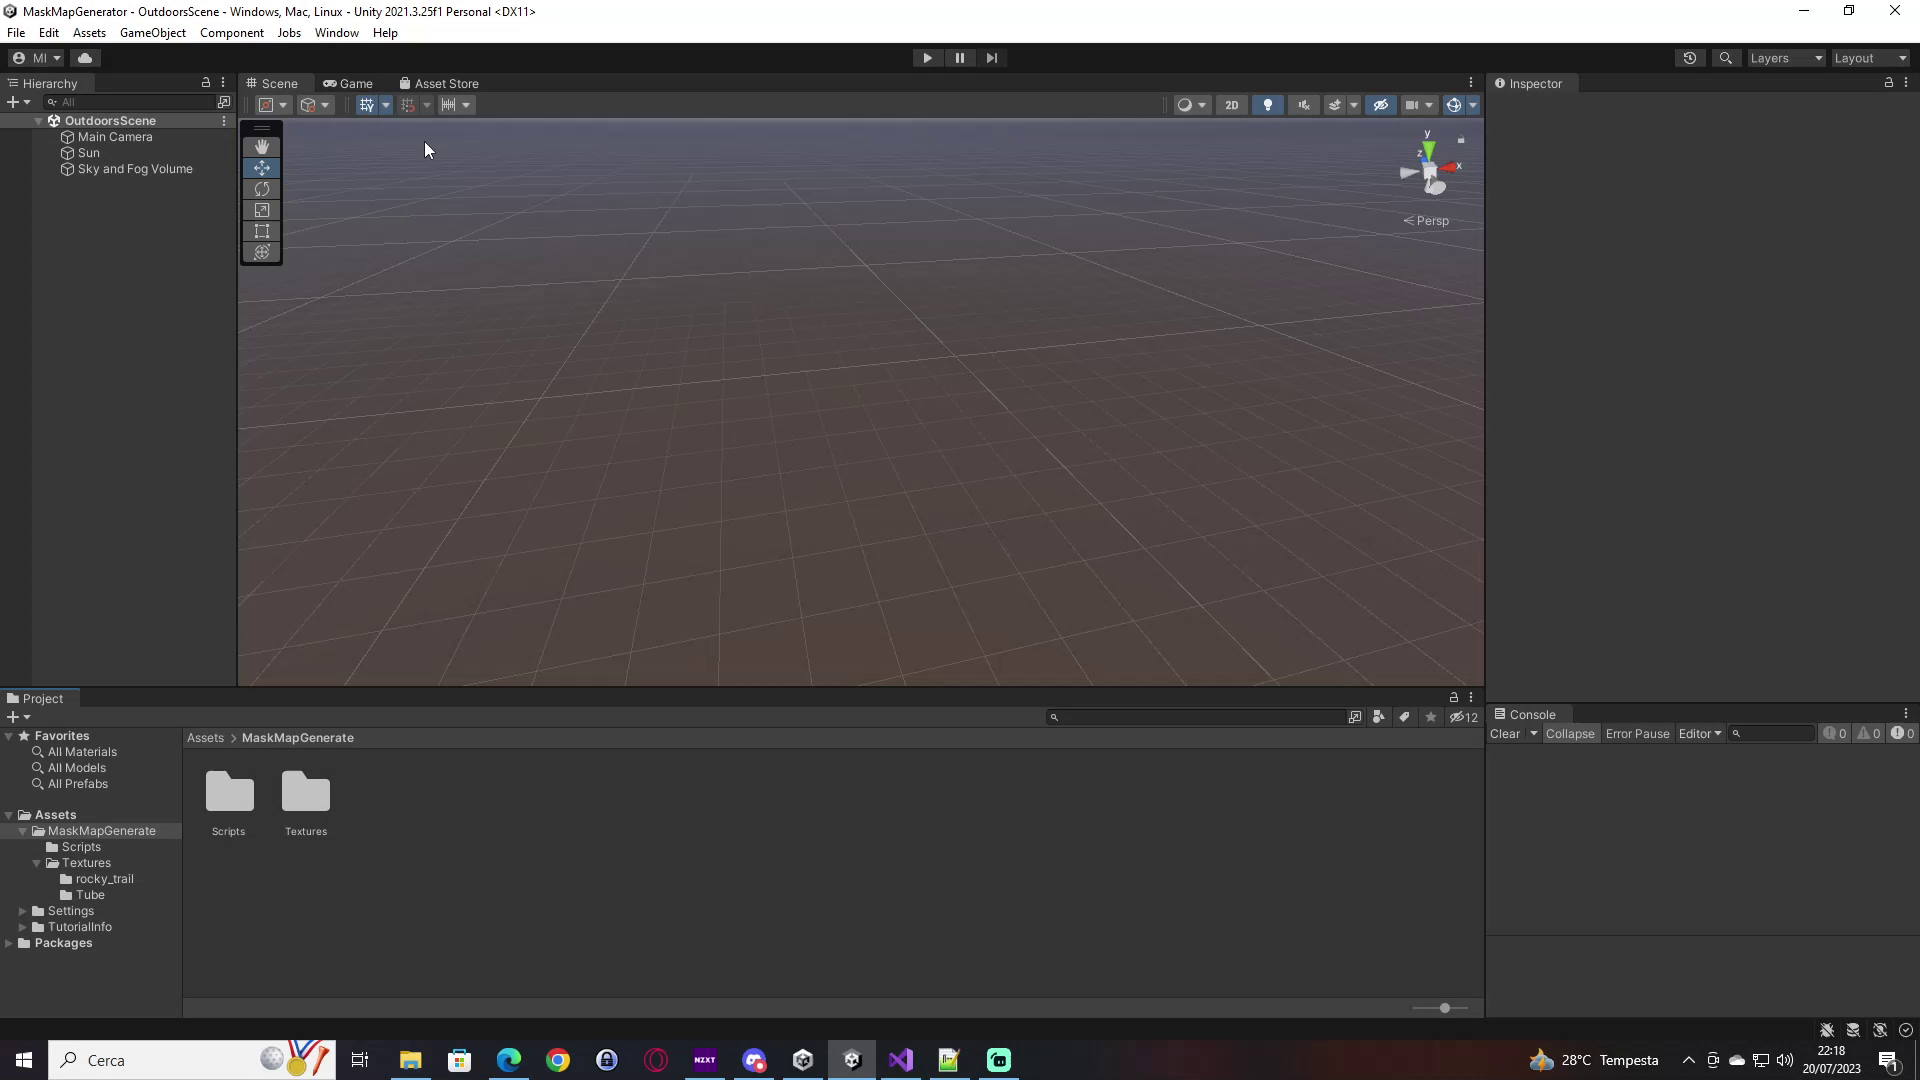1920x1080 pixels.
Task: Toggle Collapse in Console
Action: click(1570, 734)
